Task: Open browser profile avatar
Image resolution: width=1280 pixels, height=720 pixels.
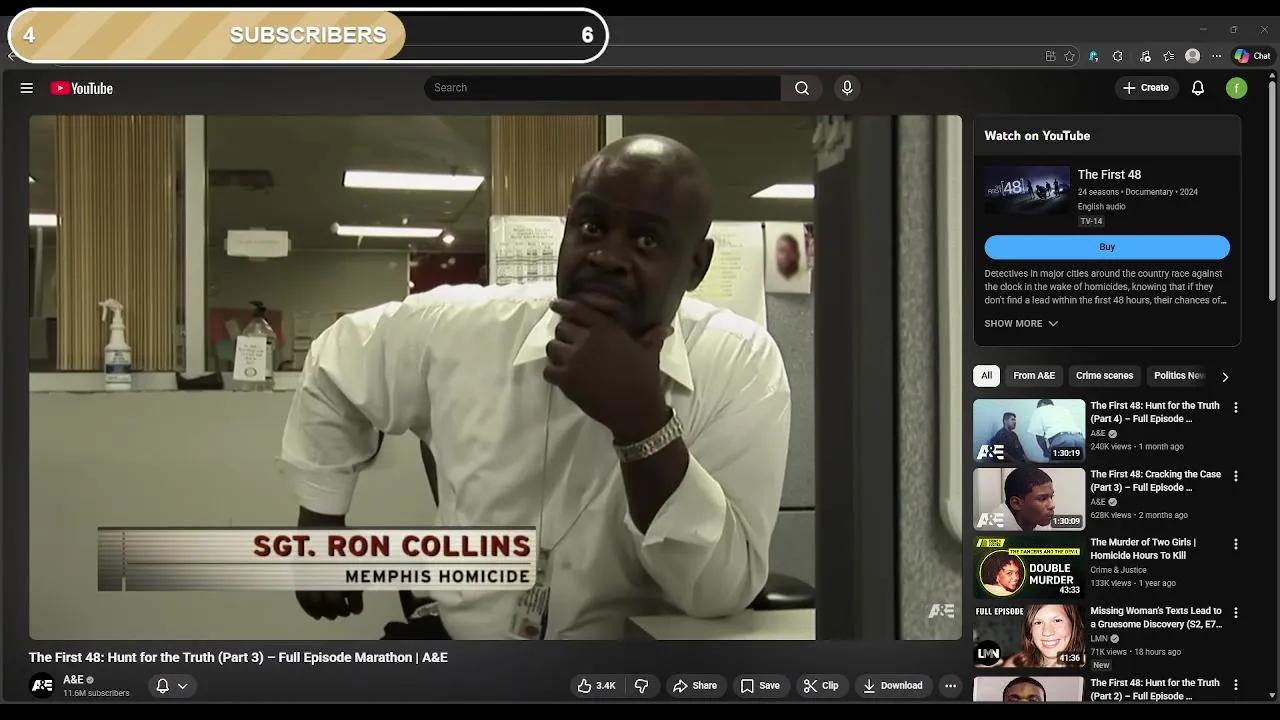Action: [x=1192, y=56]
